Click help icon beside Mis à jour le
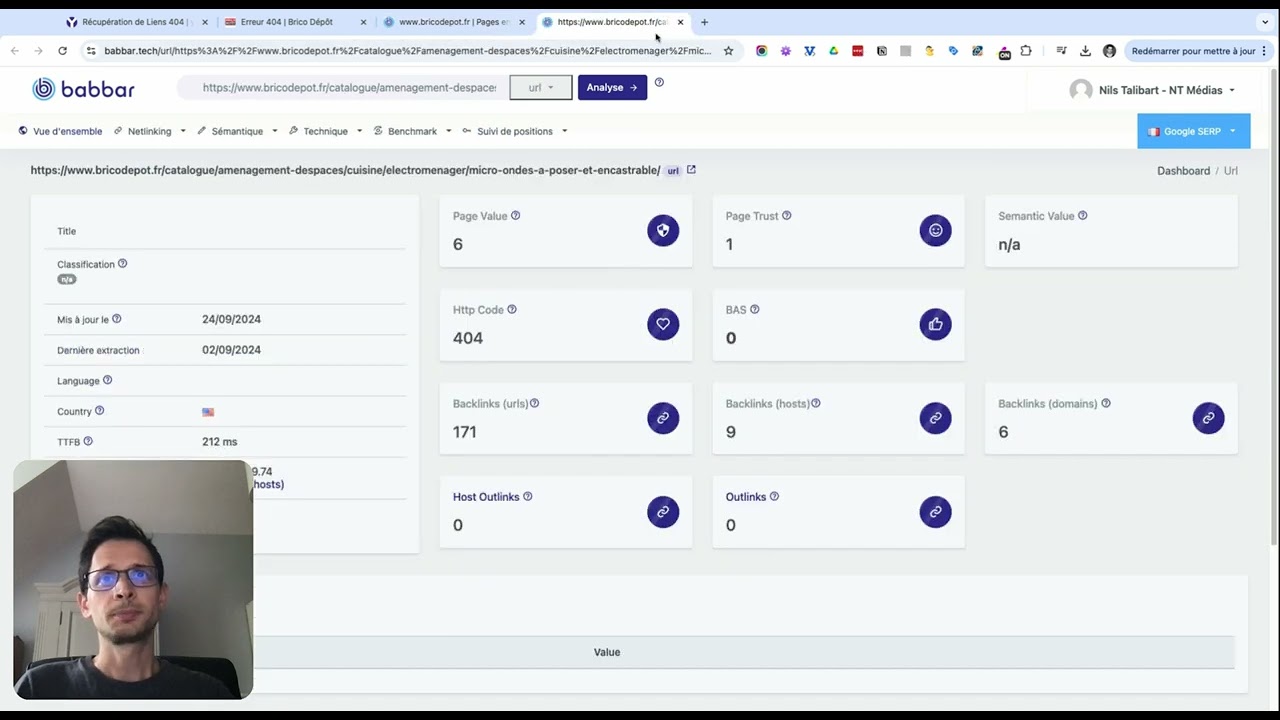Screen dimensions: 1280x720 pos(117,319)
